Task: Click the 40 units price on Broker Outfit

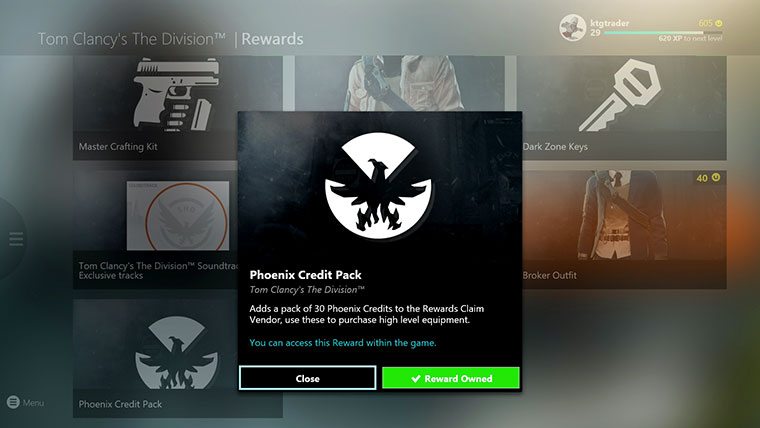Action: tap(708, 178)
